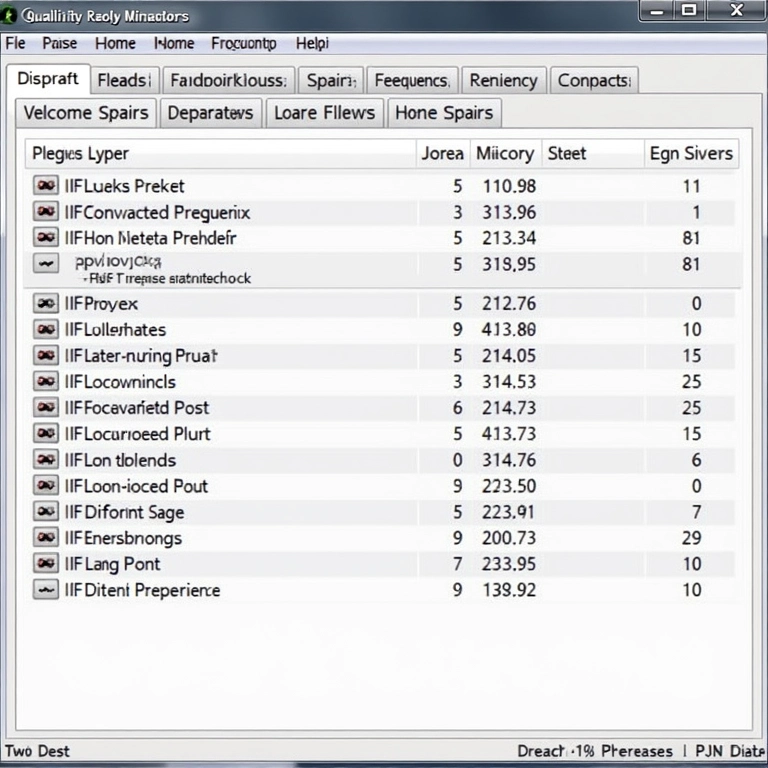
Task: Click the IIFLang Pont row icon
Action: click(x=45, y=564)
